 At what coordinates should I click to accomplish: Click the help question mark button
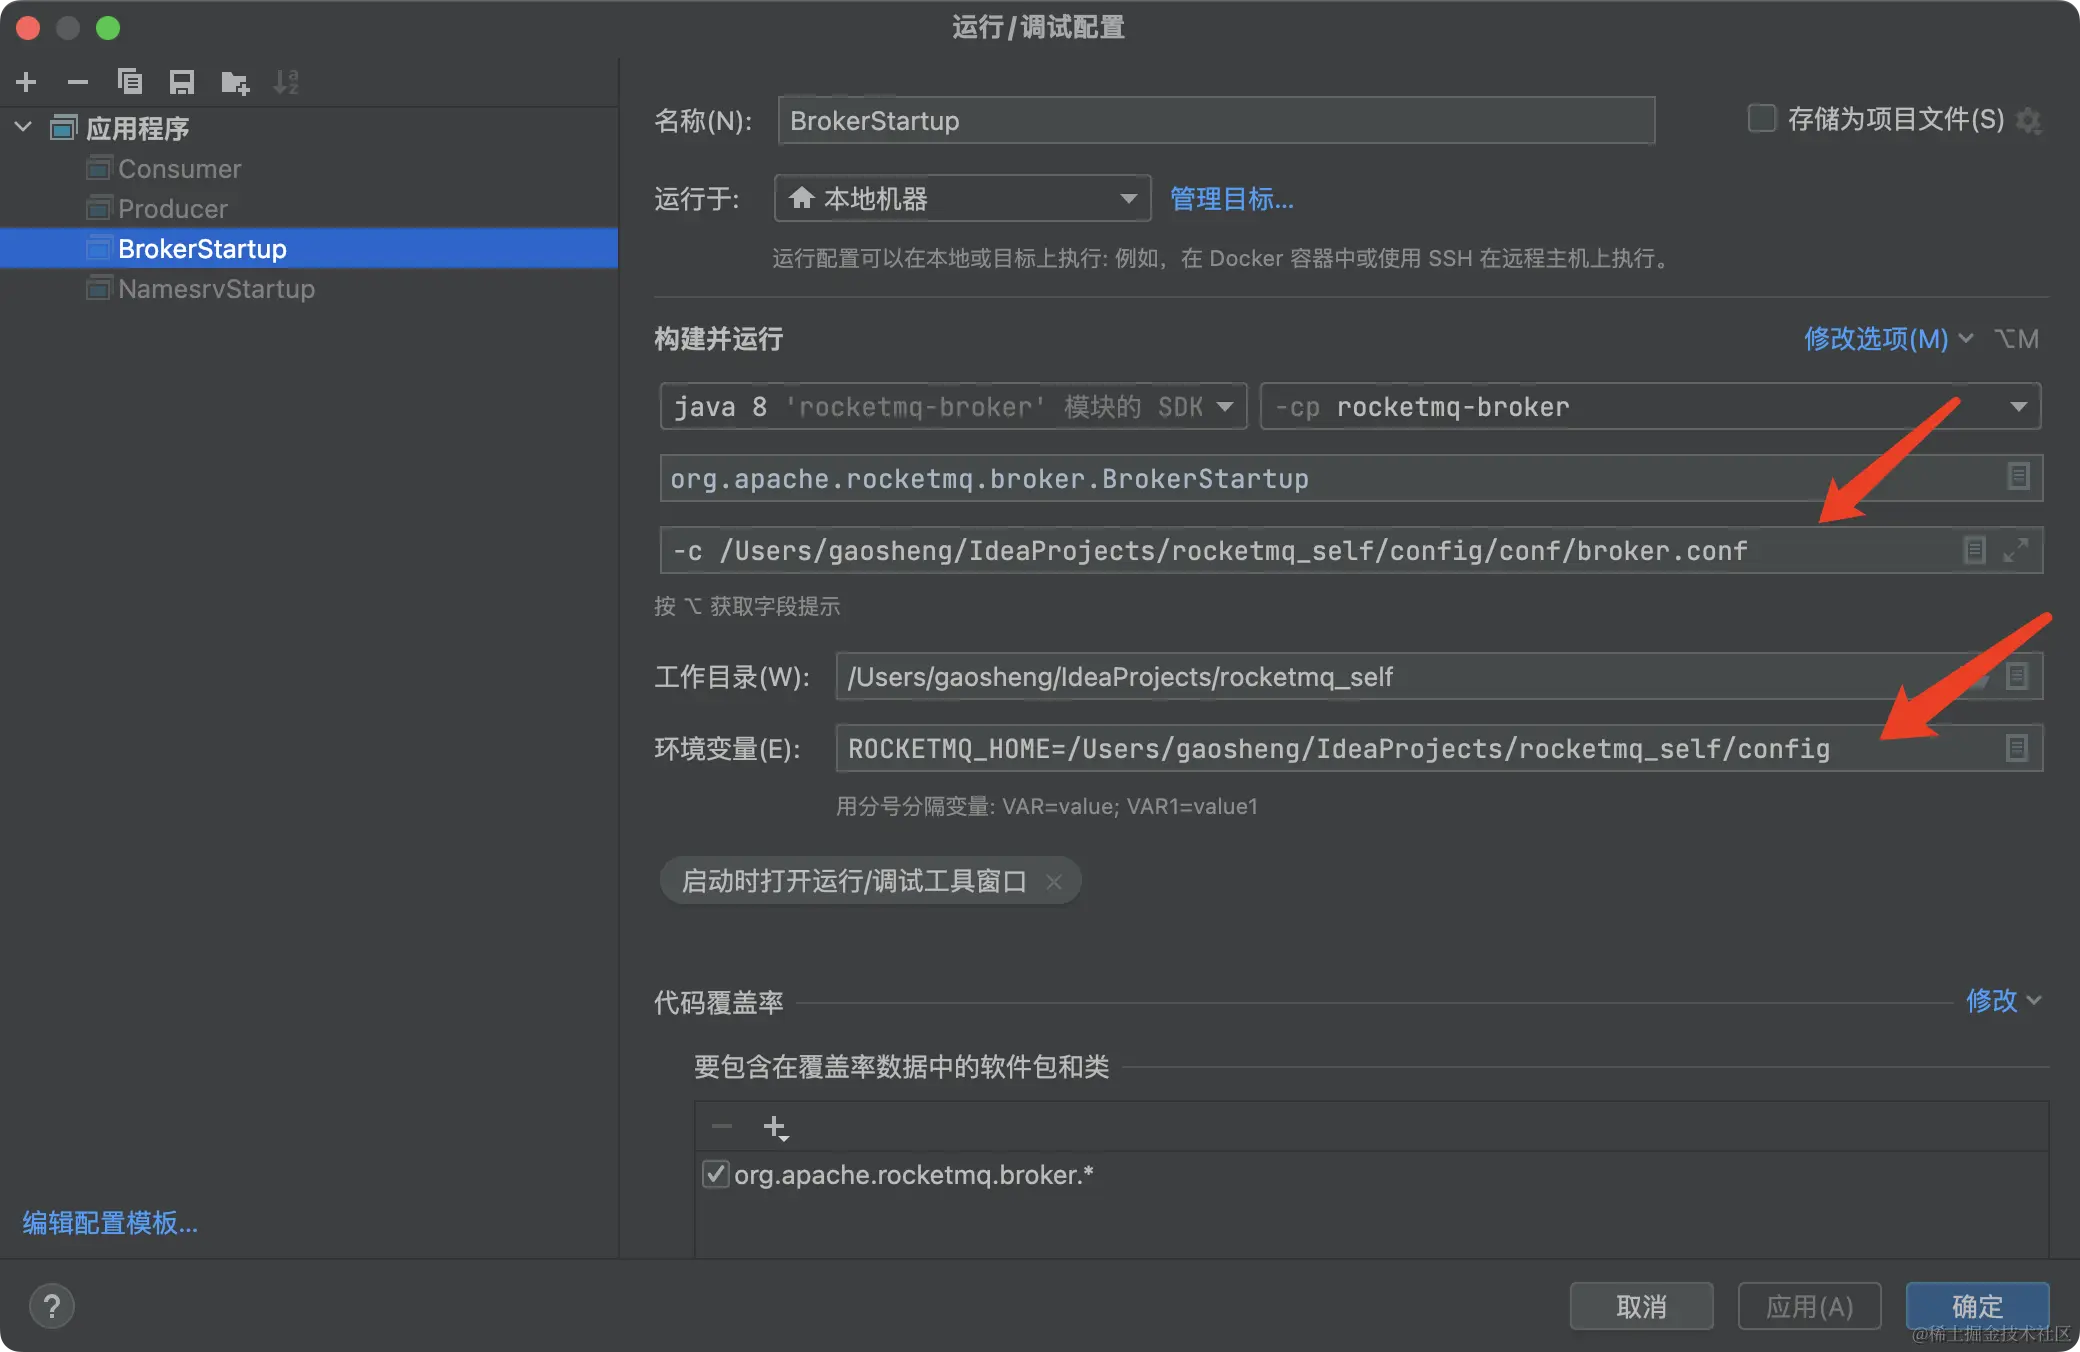pos(52,1306)
